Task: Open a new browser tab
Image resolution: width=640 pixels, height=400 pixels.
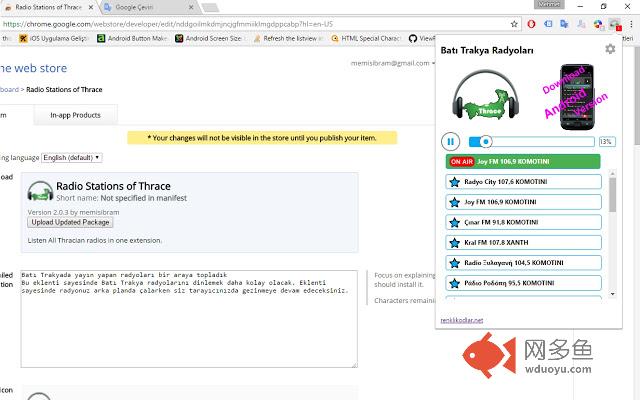Action: coord(210,7)
